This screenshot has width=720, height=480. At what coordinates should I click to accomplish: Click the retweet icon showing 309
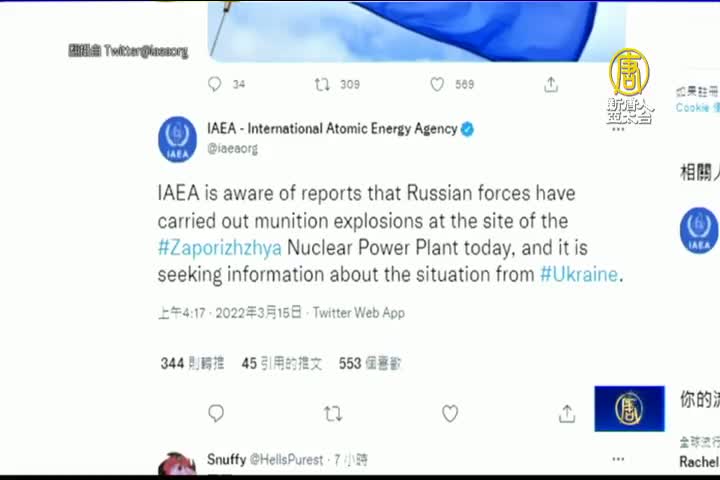(322, 85)
